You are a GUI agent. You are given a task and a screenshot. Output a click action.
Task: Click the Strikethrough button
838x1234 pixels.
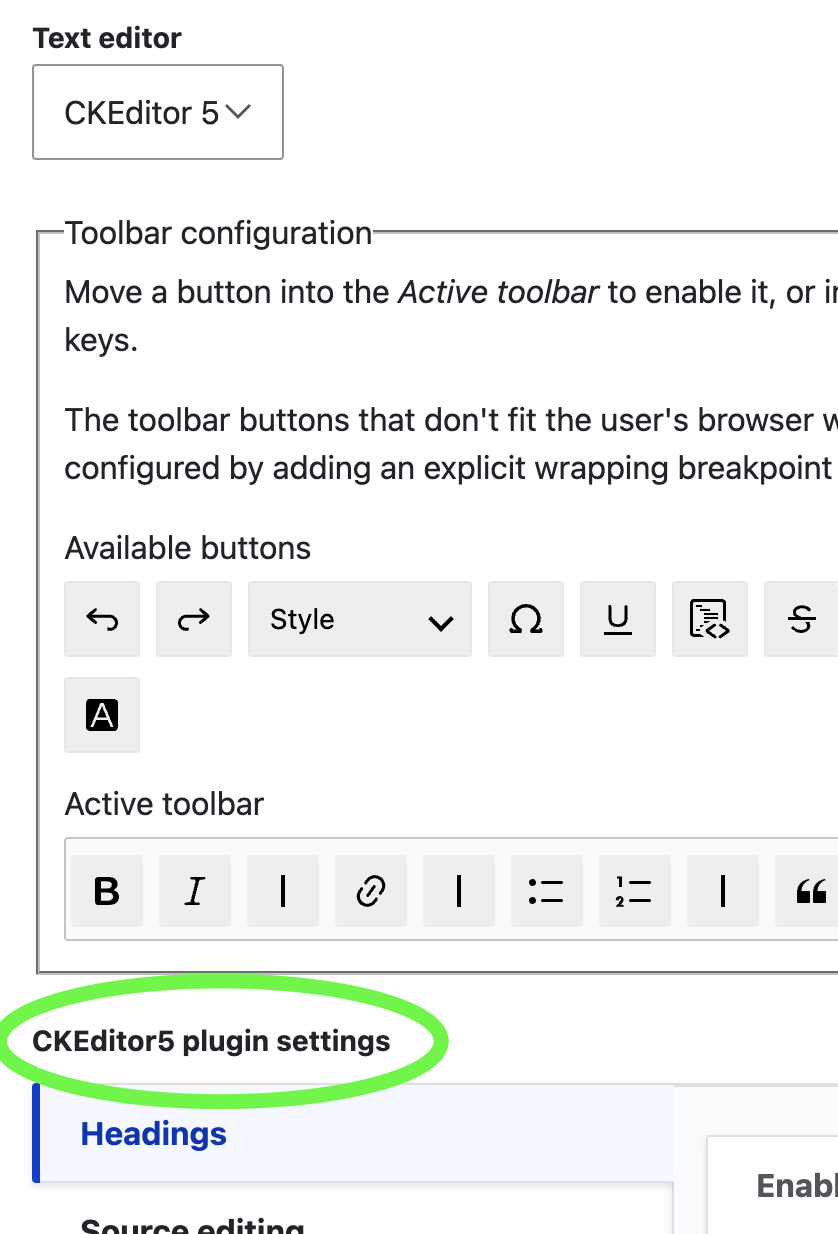coord(801,619)
